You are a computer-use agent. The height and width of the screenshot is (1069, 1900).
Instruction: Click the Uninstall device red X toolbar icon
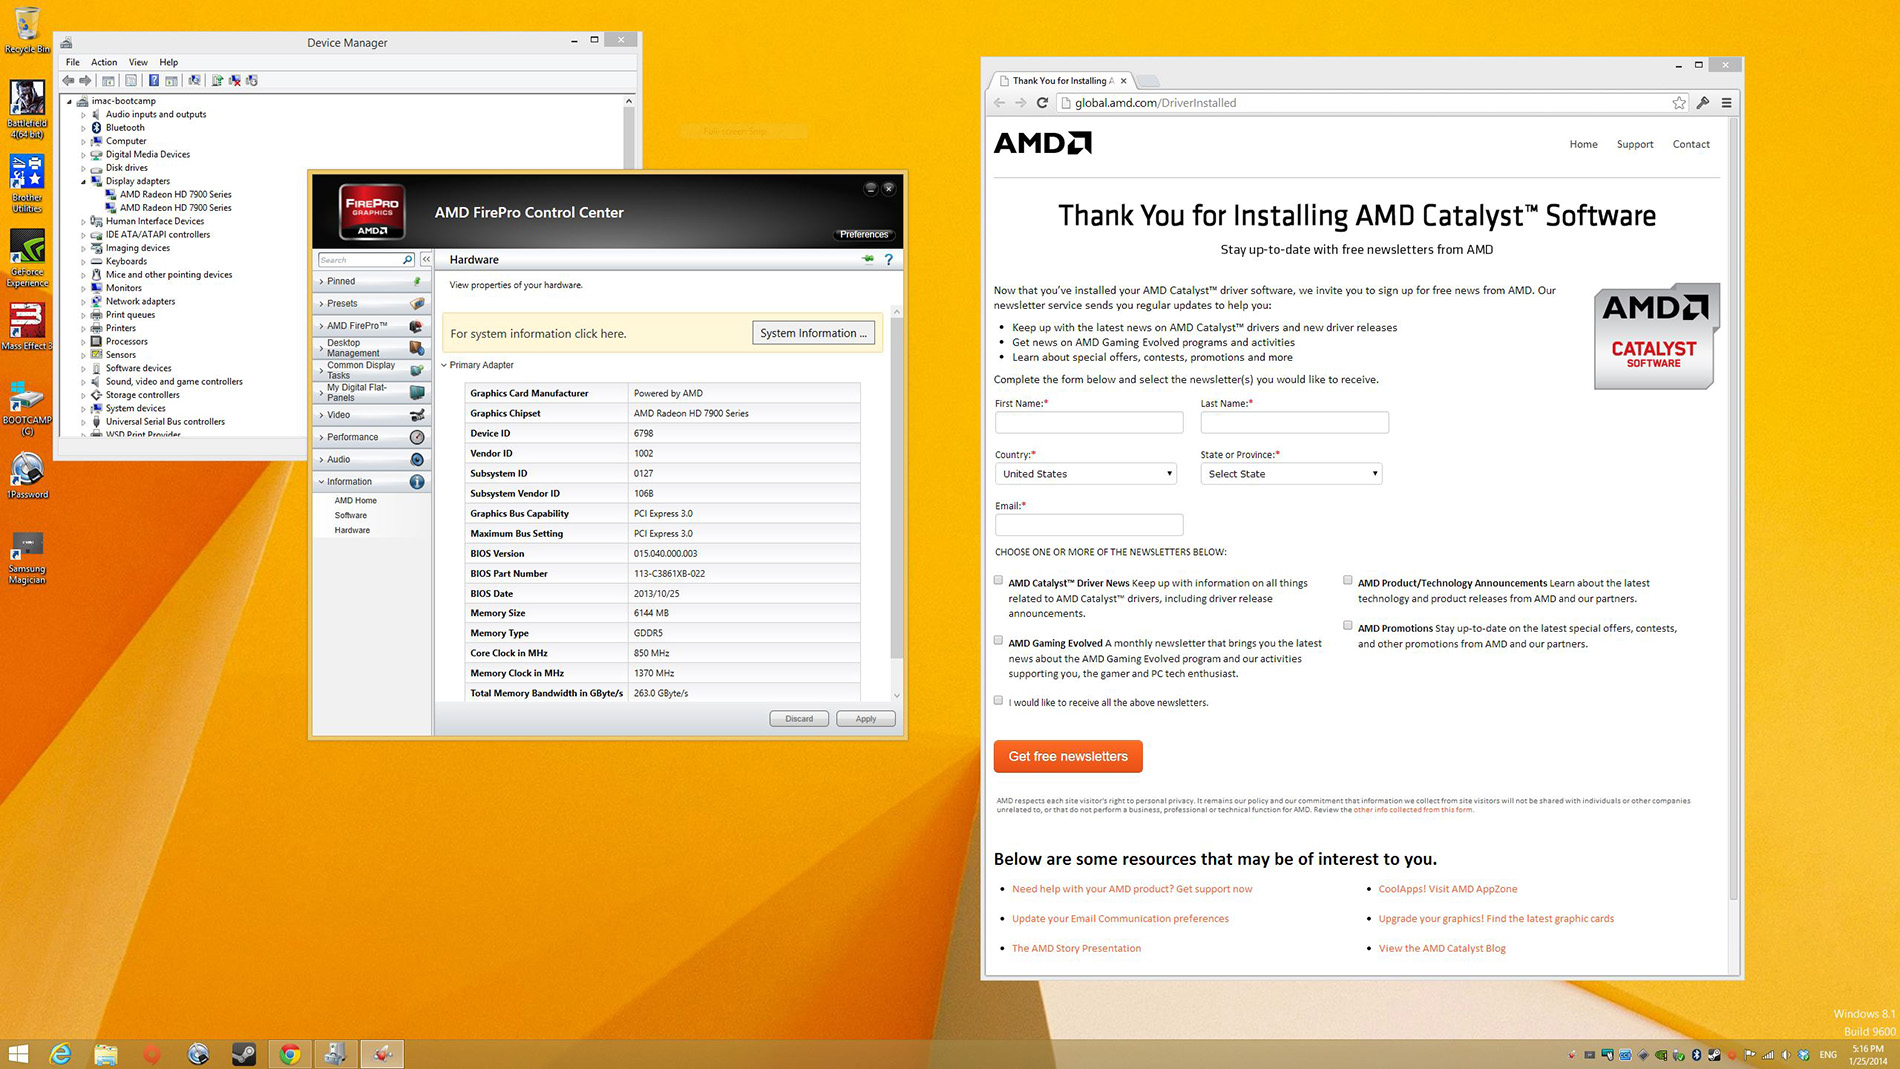(x=234, y=80)
